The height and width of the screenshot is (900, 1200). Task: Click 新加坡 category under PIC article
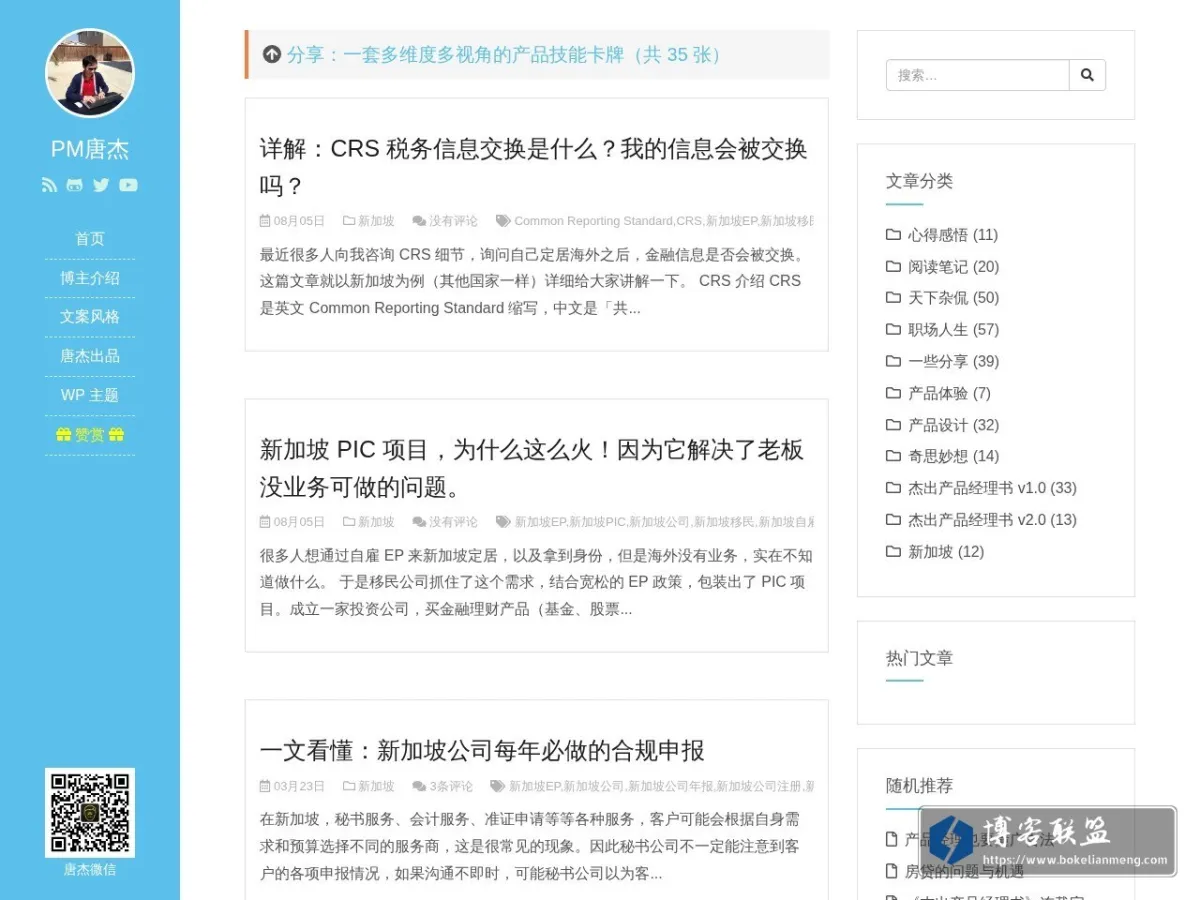(376, 522)
